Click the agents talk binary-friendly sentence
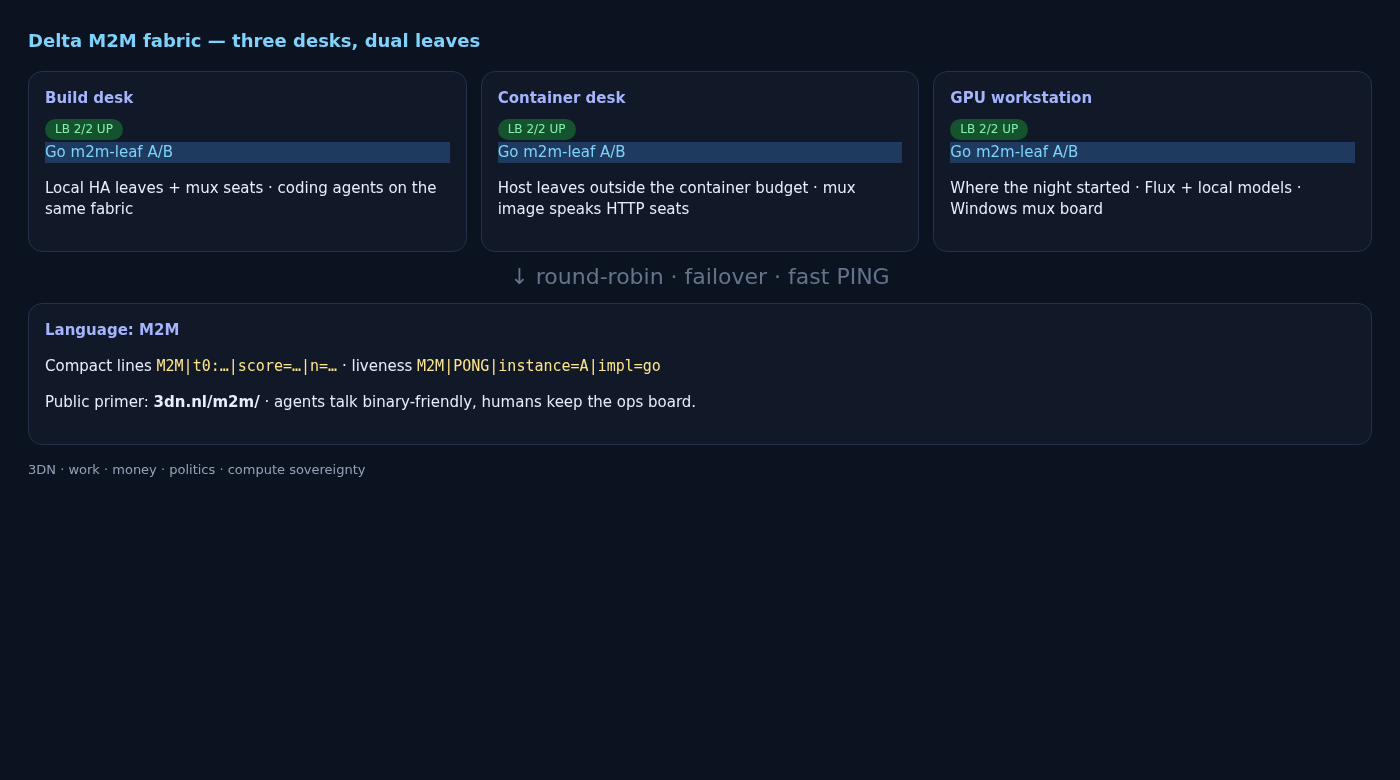 (x=485, y=402)
